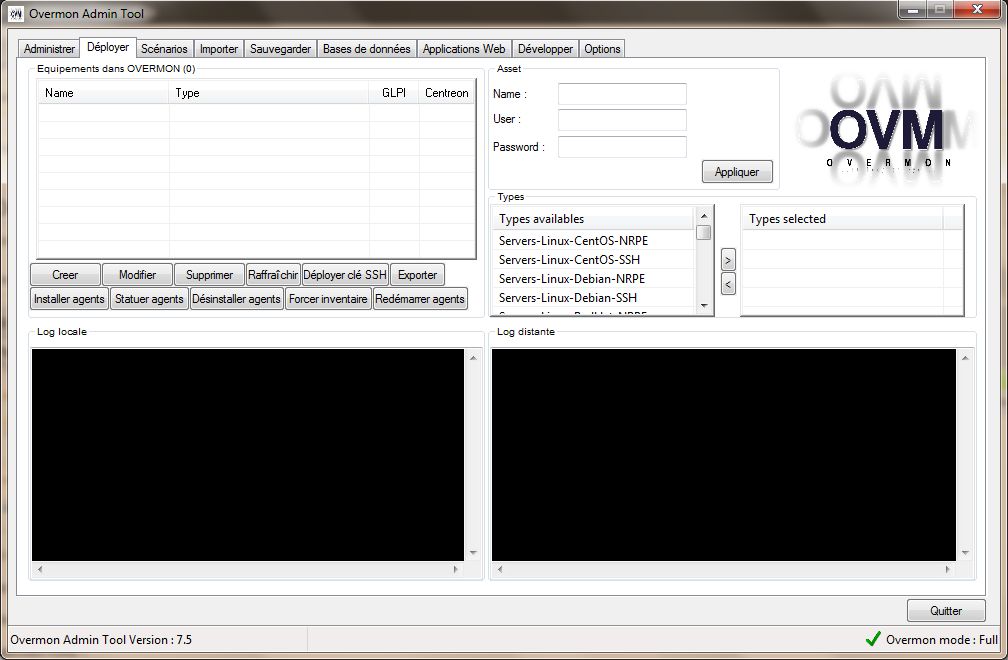Select Servers-Linux-Debian-NRPE type
This screenshot has height=660, width=1008.
click(572, 278)
